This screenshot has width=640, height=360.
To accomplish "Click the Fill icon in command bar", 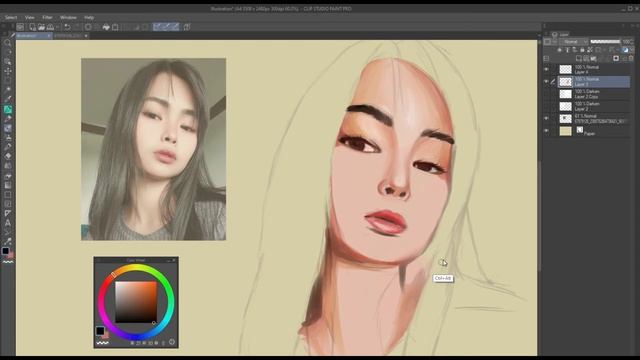I will 106,27.
